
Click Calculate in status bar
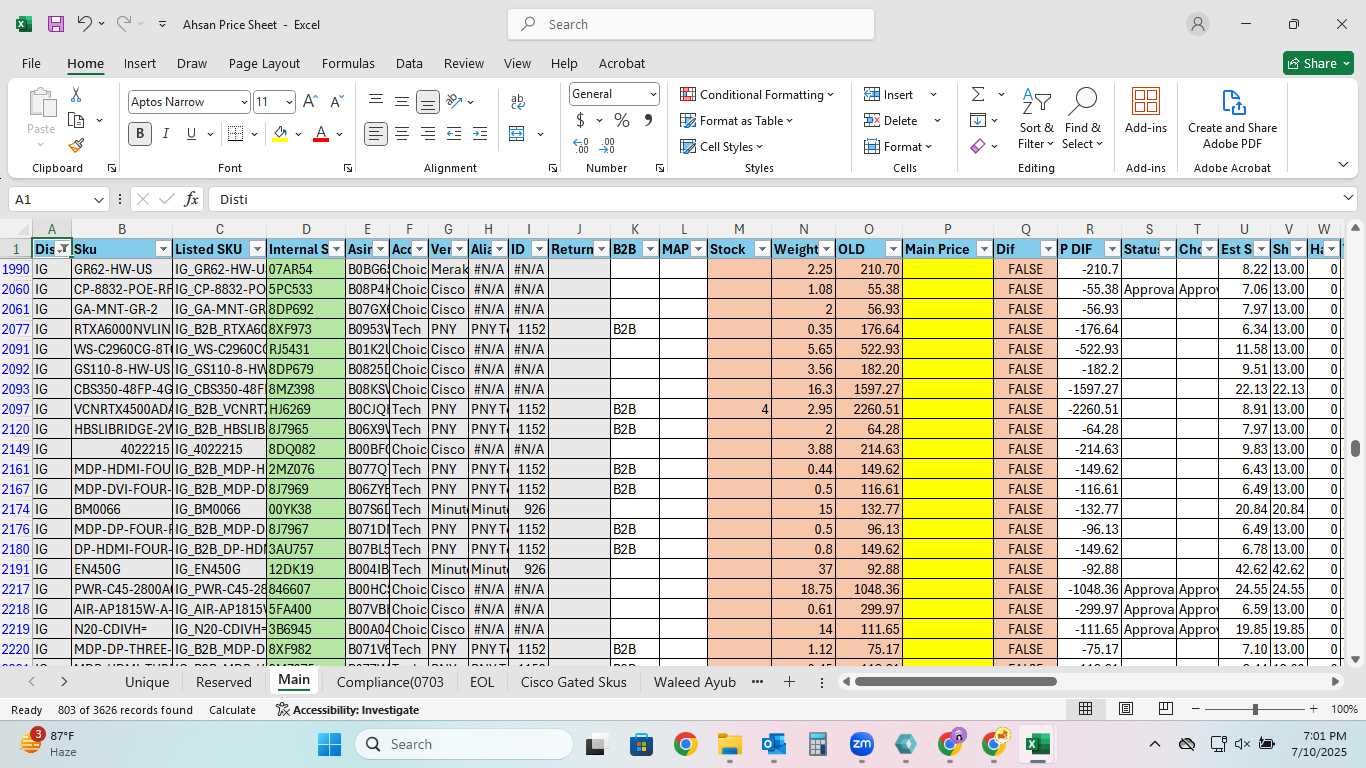(232, 710)
